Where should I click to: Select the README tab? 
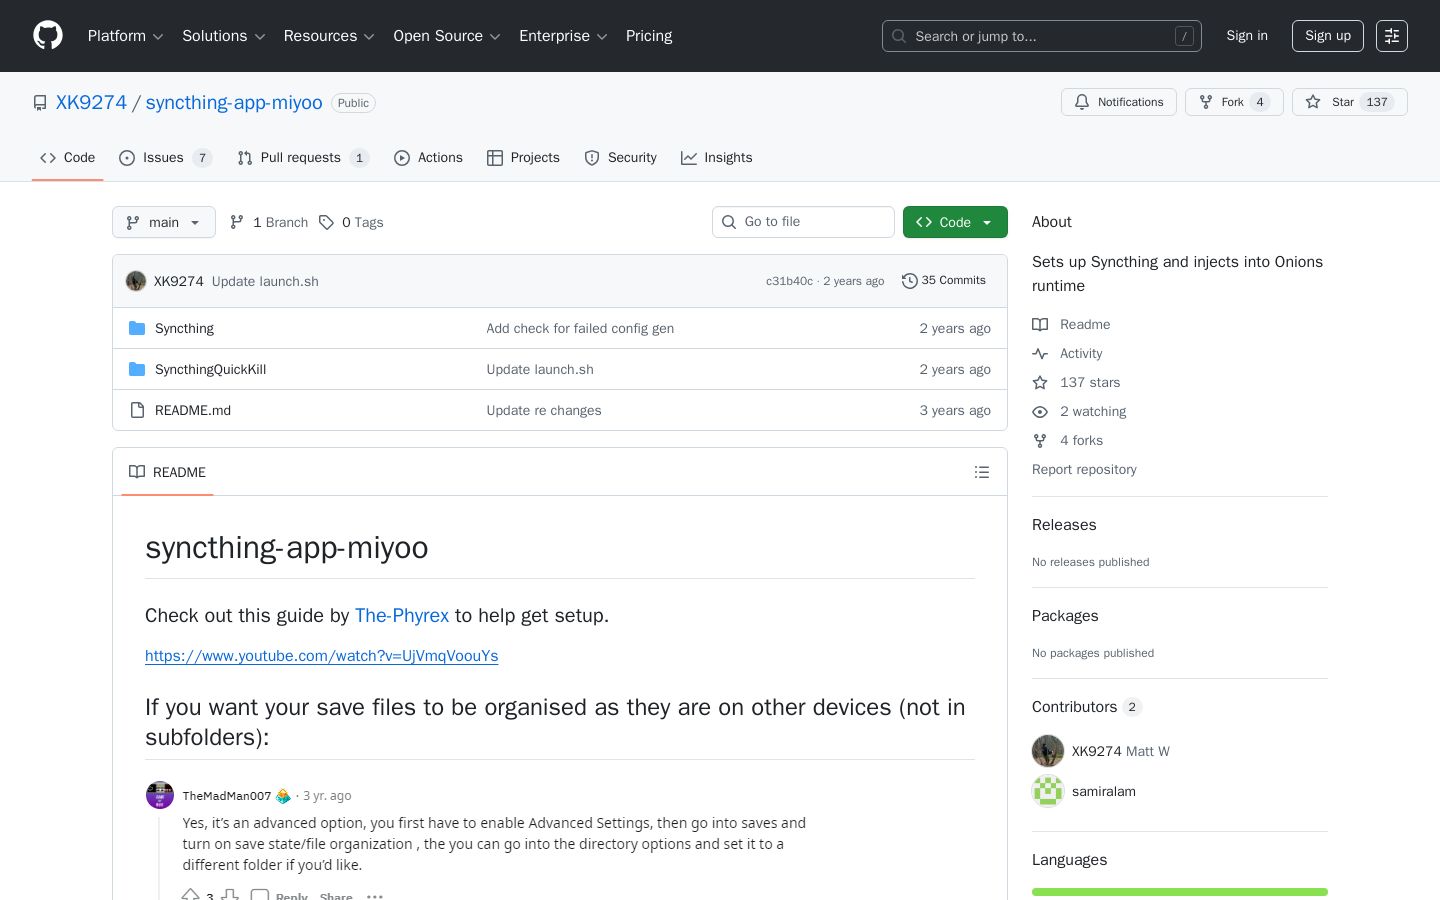[x=167, y=472]
